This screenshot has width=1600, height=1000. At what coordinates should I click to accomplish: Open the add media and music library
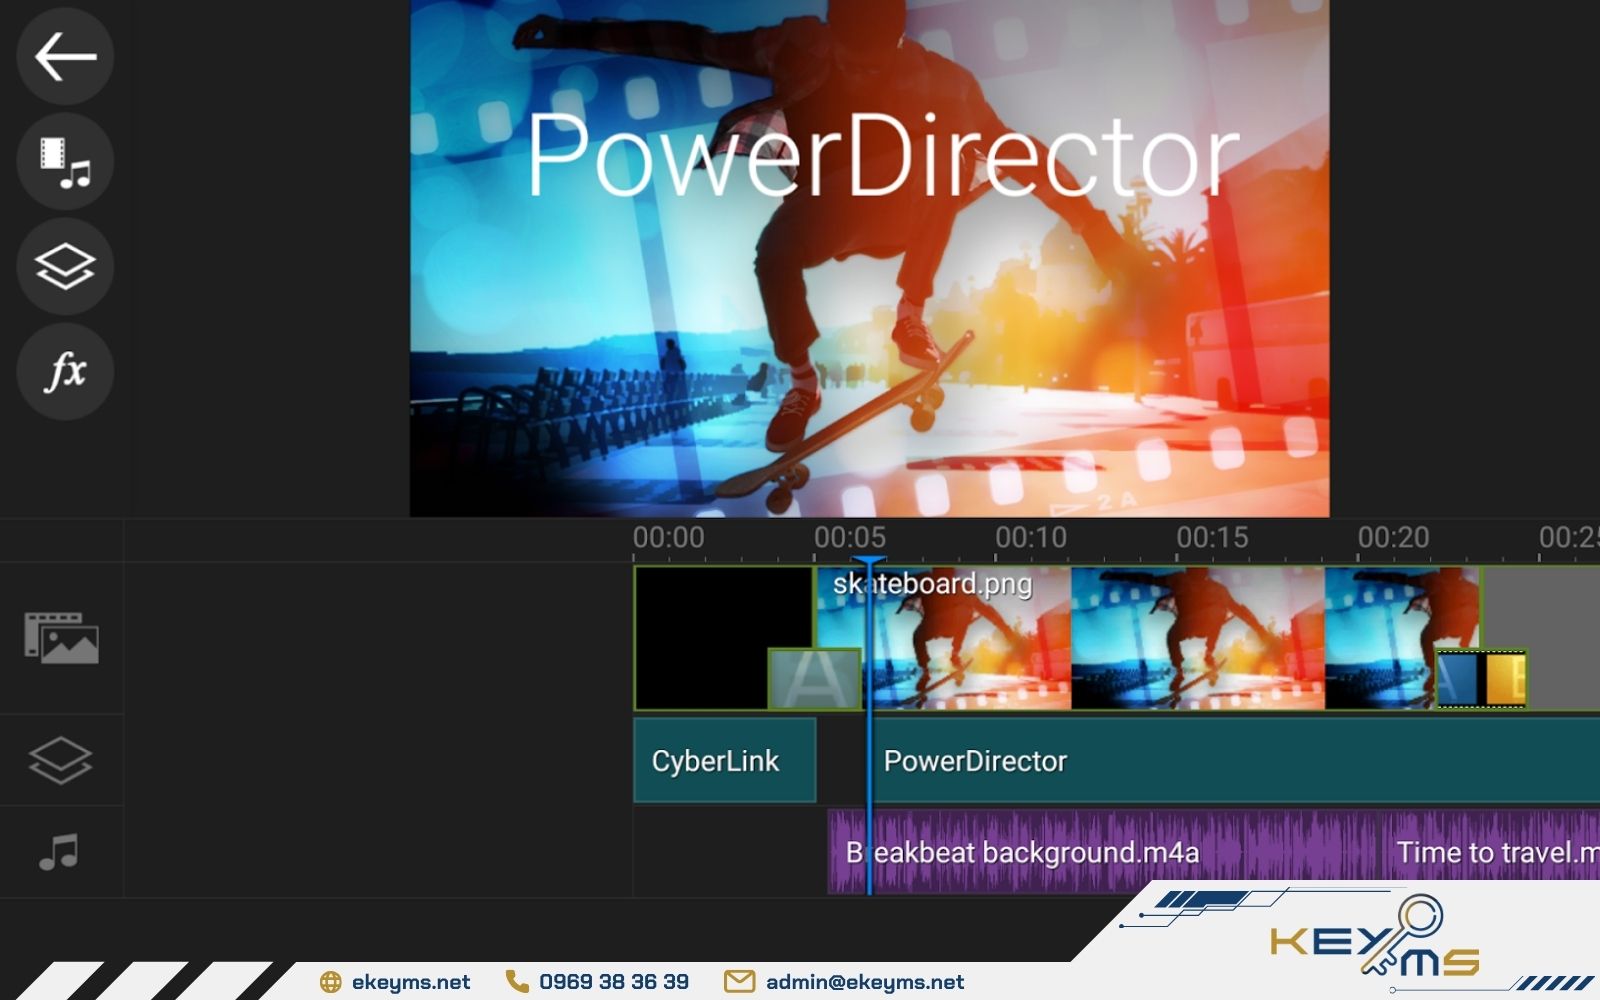[x=65, y=162]
